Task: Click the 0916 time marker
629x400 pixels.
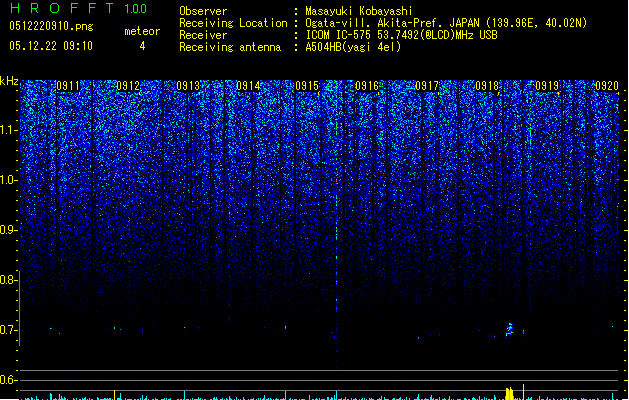Action: pyautogui.click(x=367, y=86)
